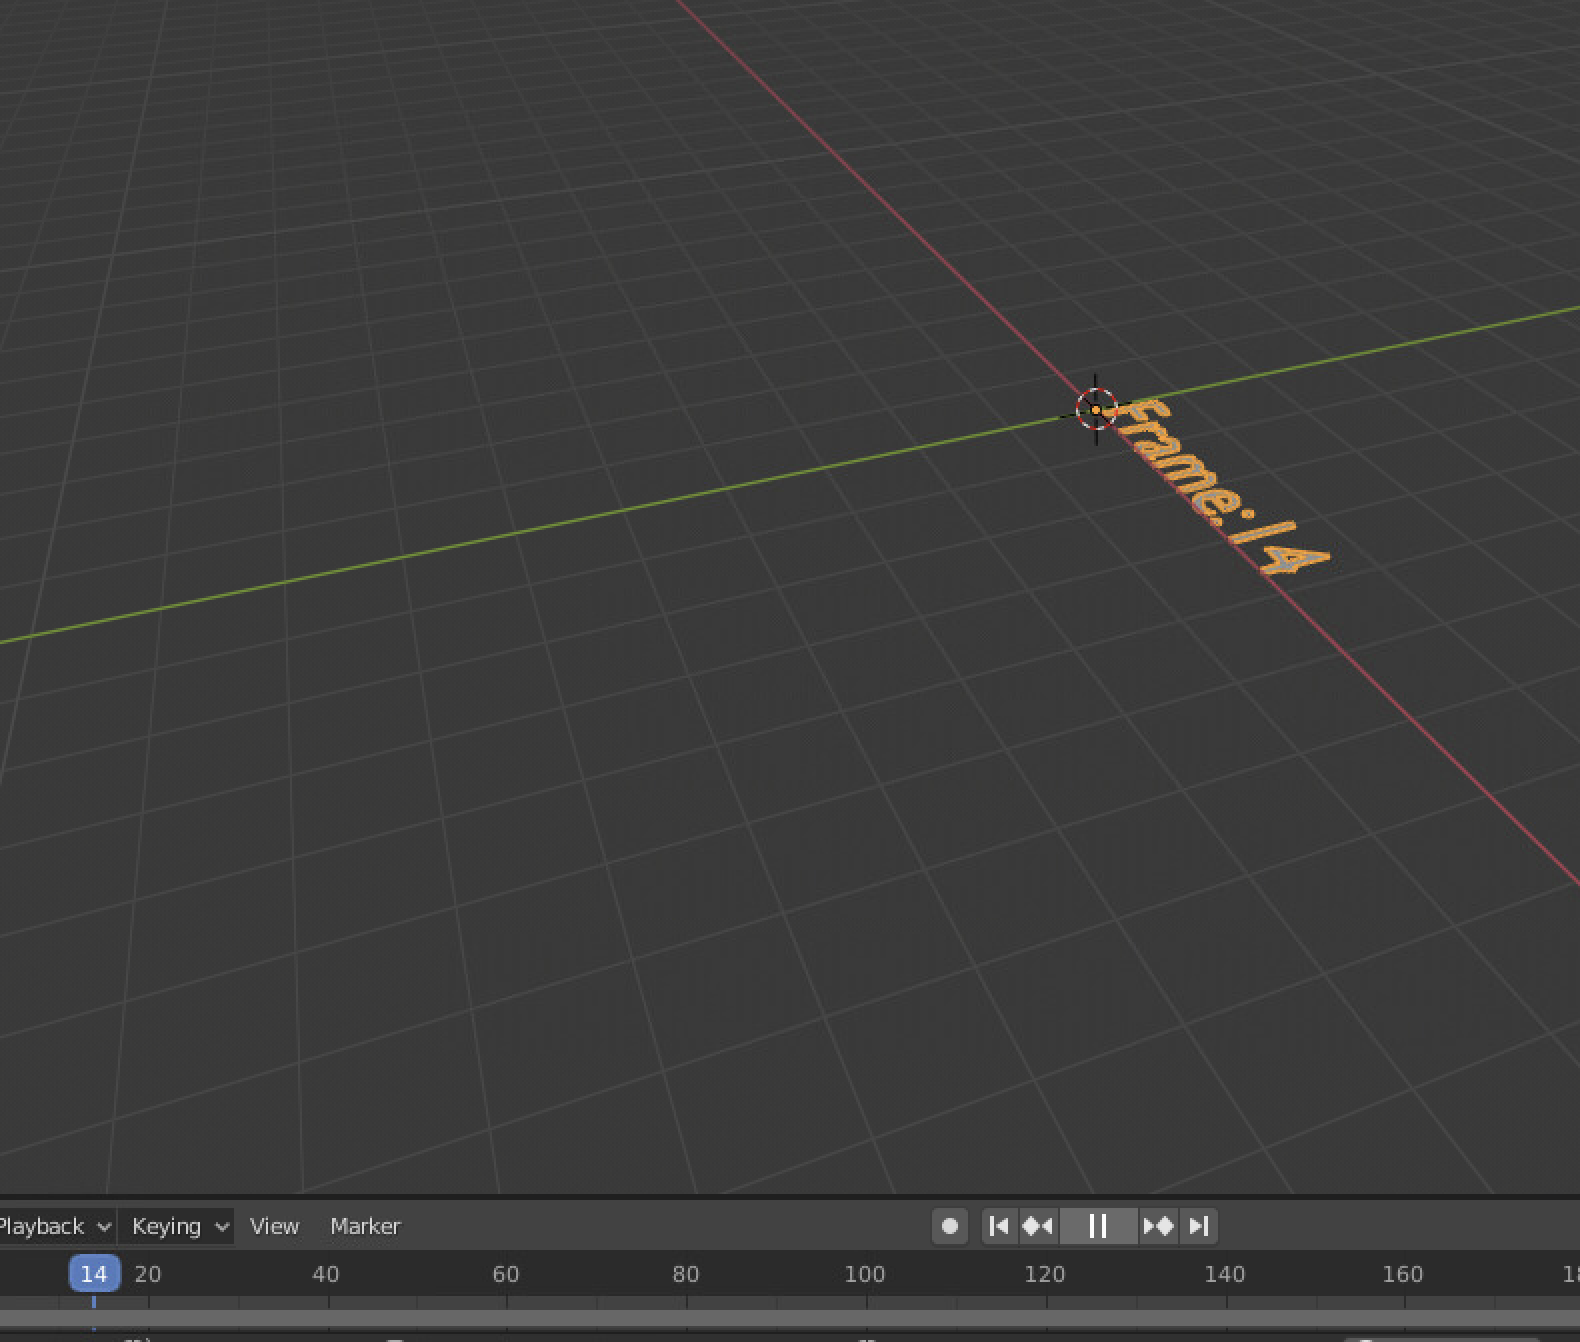Click frame 60 on the timeline ruler

(x=506, y=1274)
